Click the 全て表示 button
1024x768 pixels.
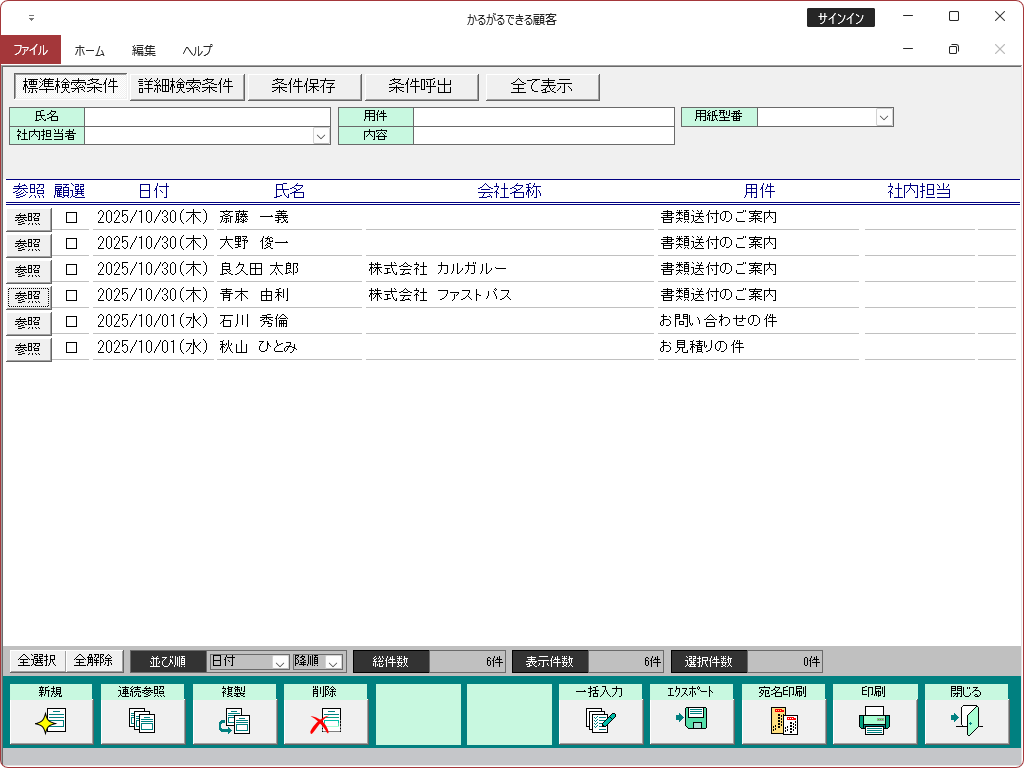pos(542,87)
